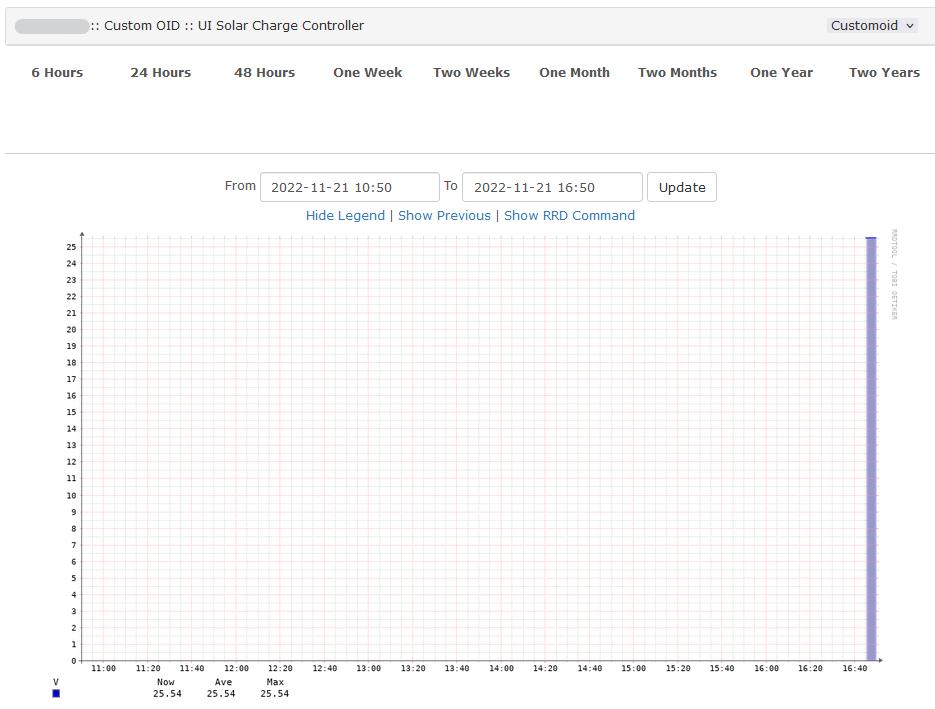Switch to the One Year view

pyautogui.click(x=781, y=72)
